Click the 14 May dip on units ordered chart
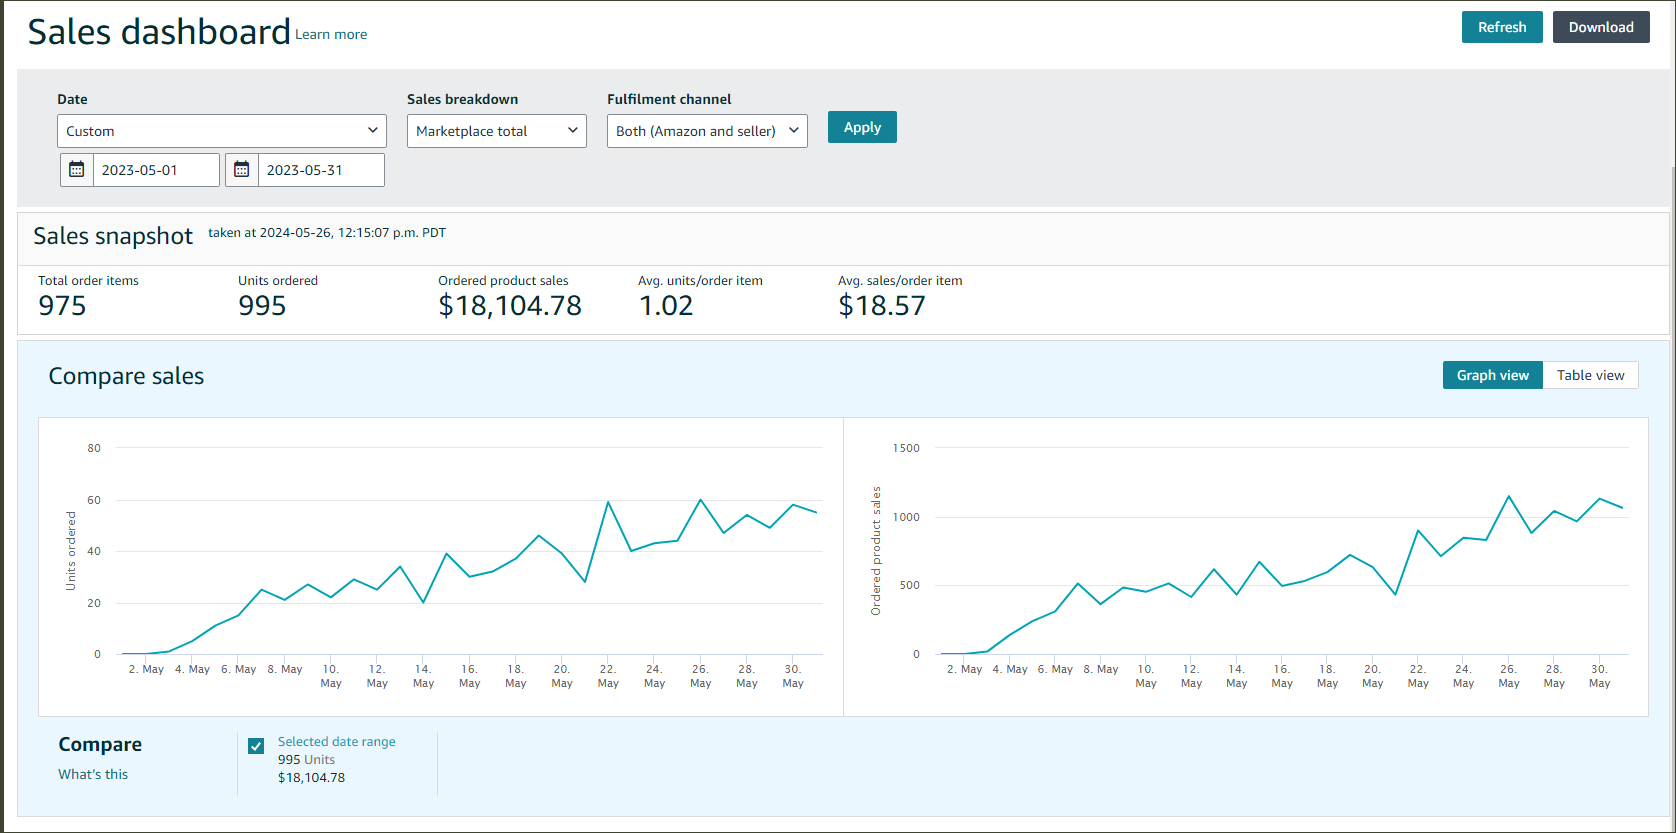1676x833 pixels. (x=424, y=602)
